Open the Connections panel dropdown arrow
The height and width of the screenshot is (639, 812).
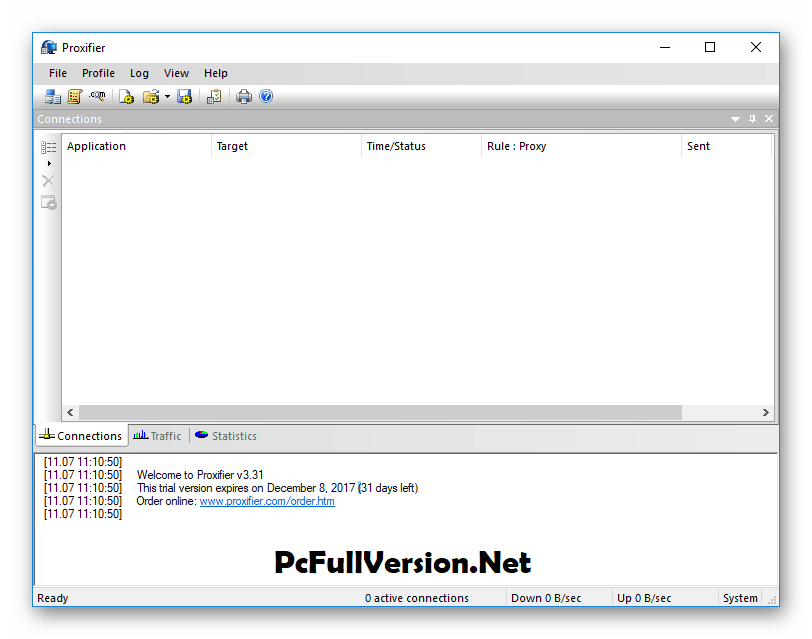pyautogui.click(x=735, y=119)
